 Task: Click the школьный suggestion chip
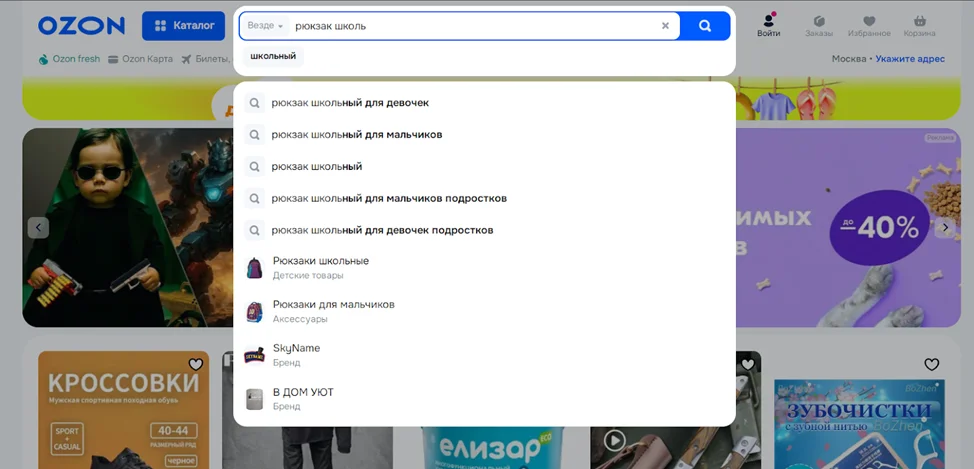pos(273,56)
